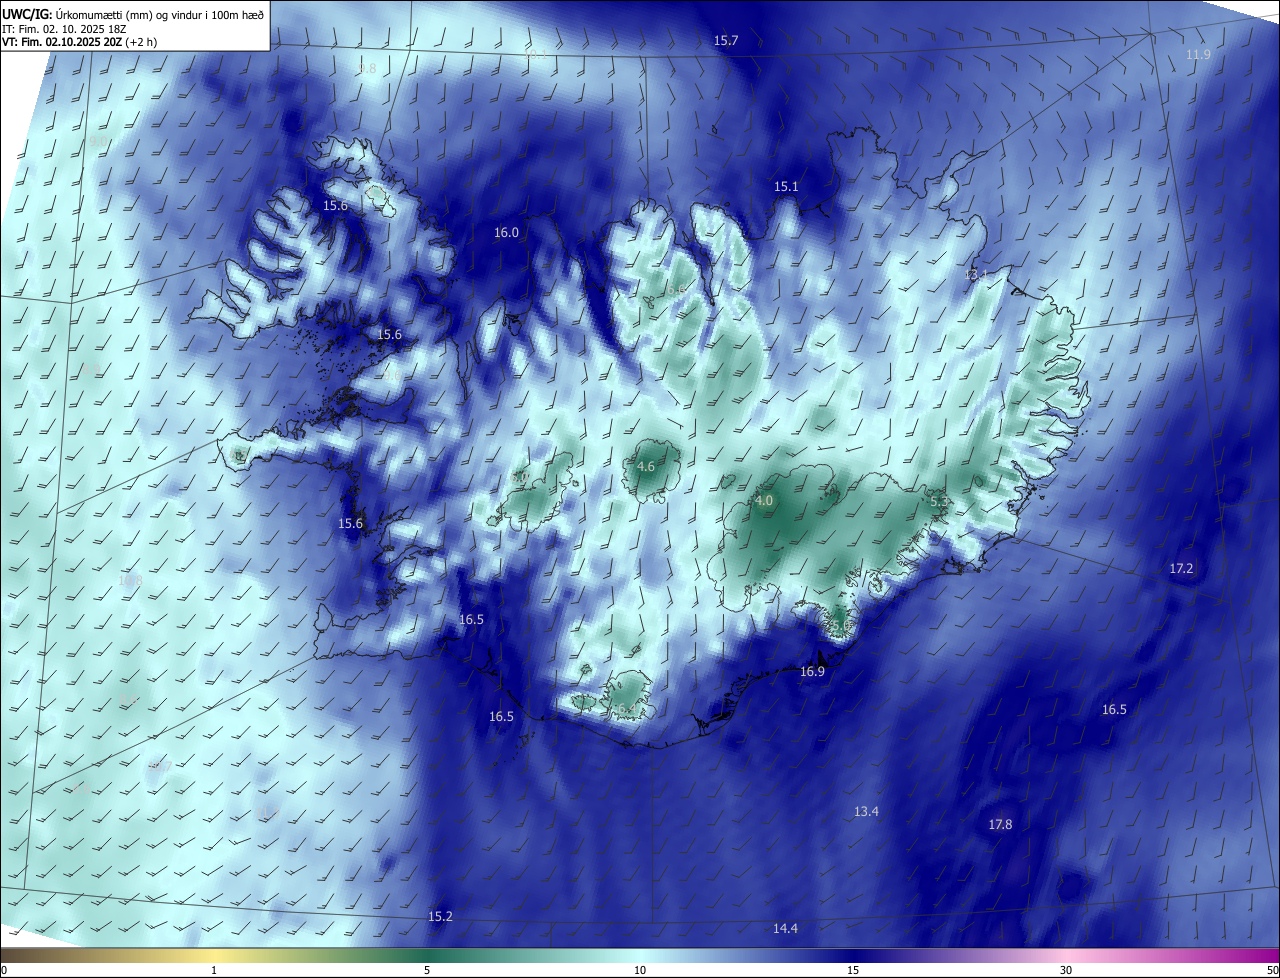Screen dimensions: 1280x978
Task: Click the 4.6 value on the glacier
Action: 646,467
